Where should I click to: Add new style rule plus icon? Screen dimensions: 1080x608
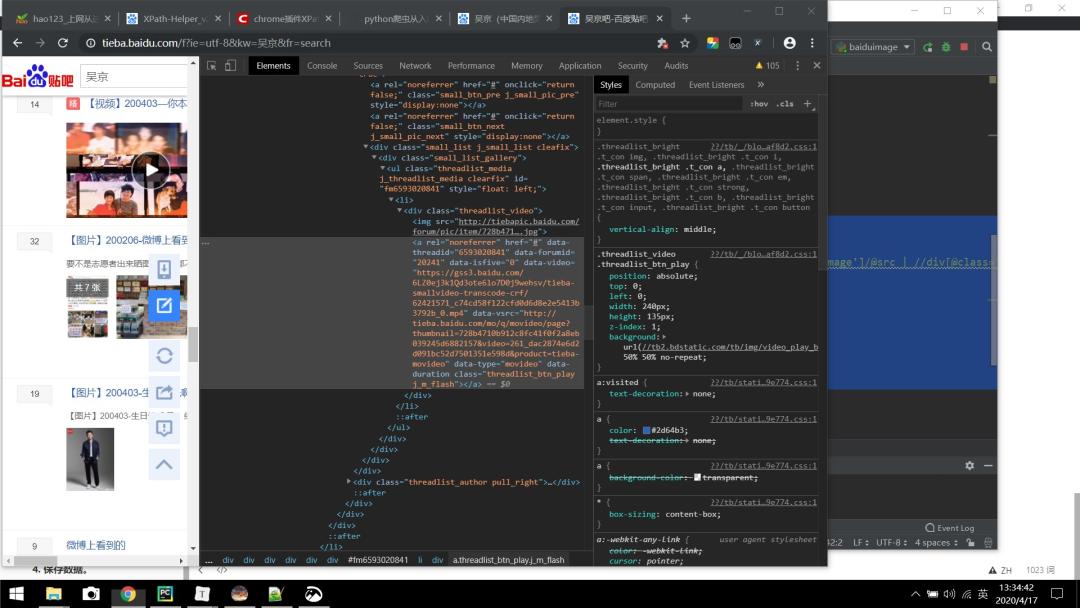pos(808,104)
